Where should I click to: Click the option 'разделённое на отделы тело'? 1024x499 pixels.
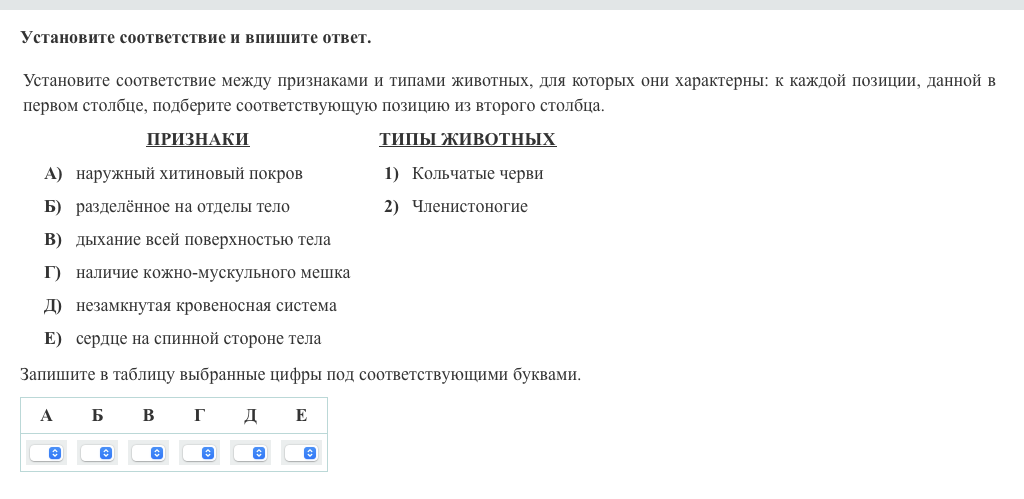[182, 207]
